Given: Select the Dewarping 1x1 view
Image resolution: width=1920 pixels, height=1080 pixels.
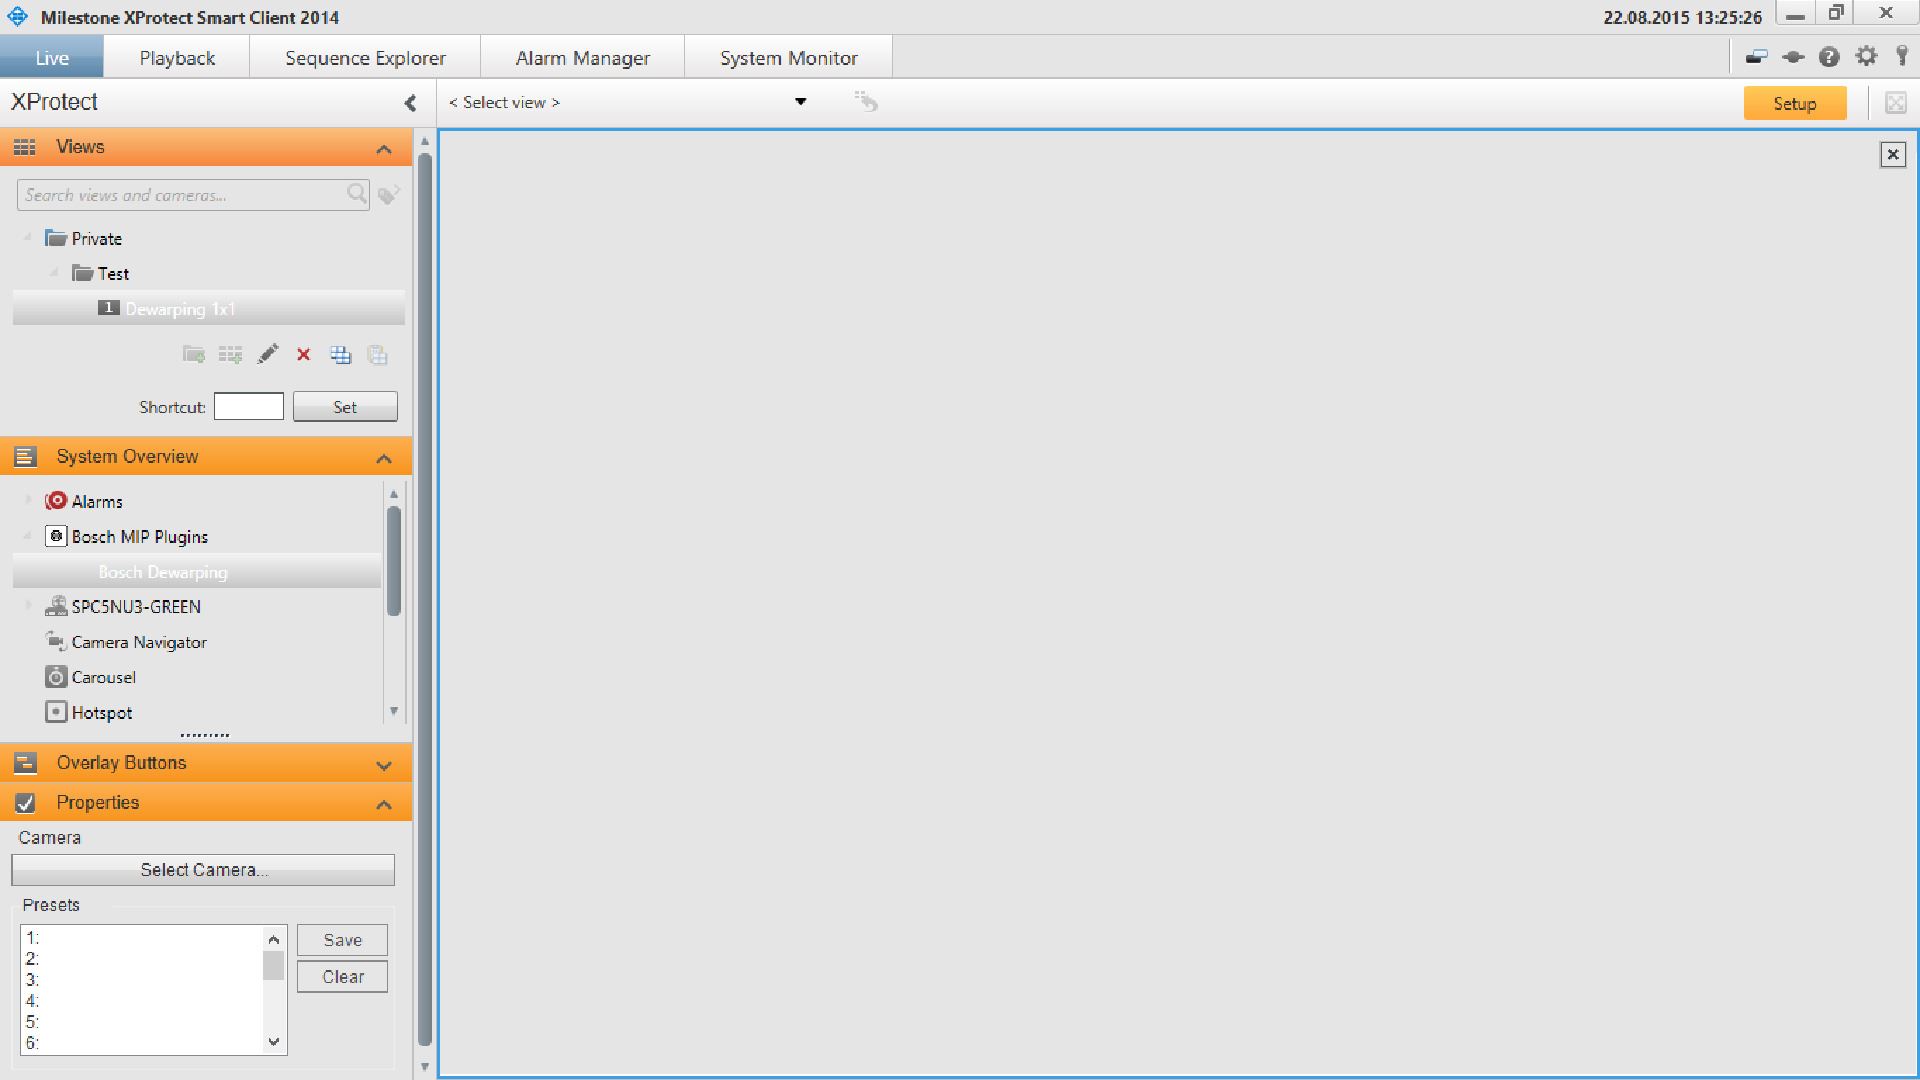Looking at the screenshot, I should (x=209, y=308).
